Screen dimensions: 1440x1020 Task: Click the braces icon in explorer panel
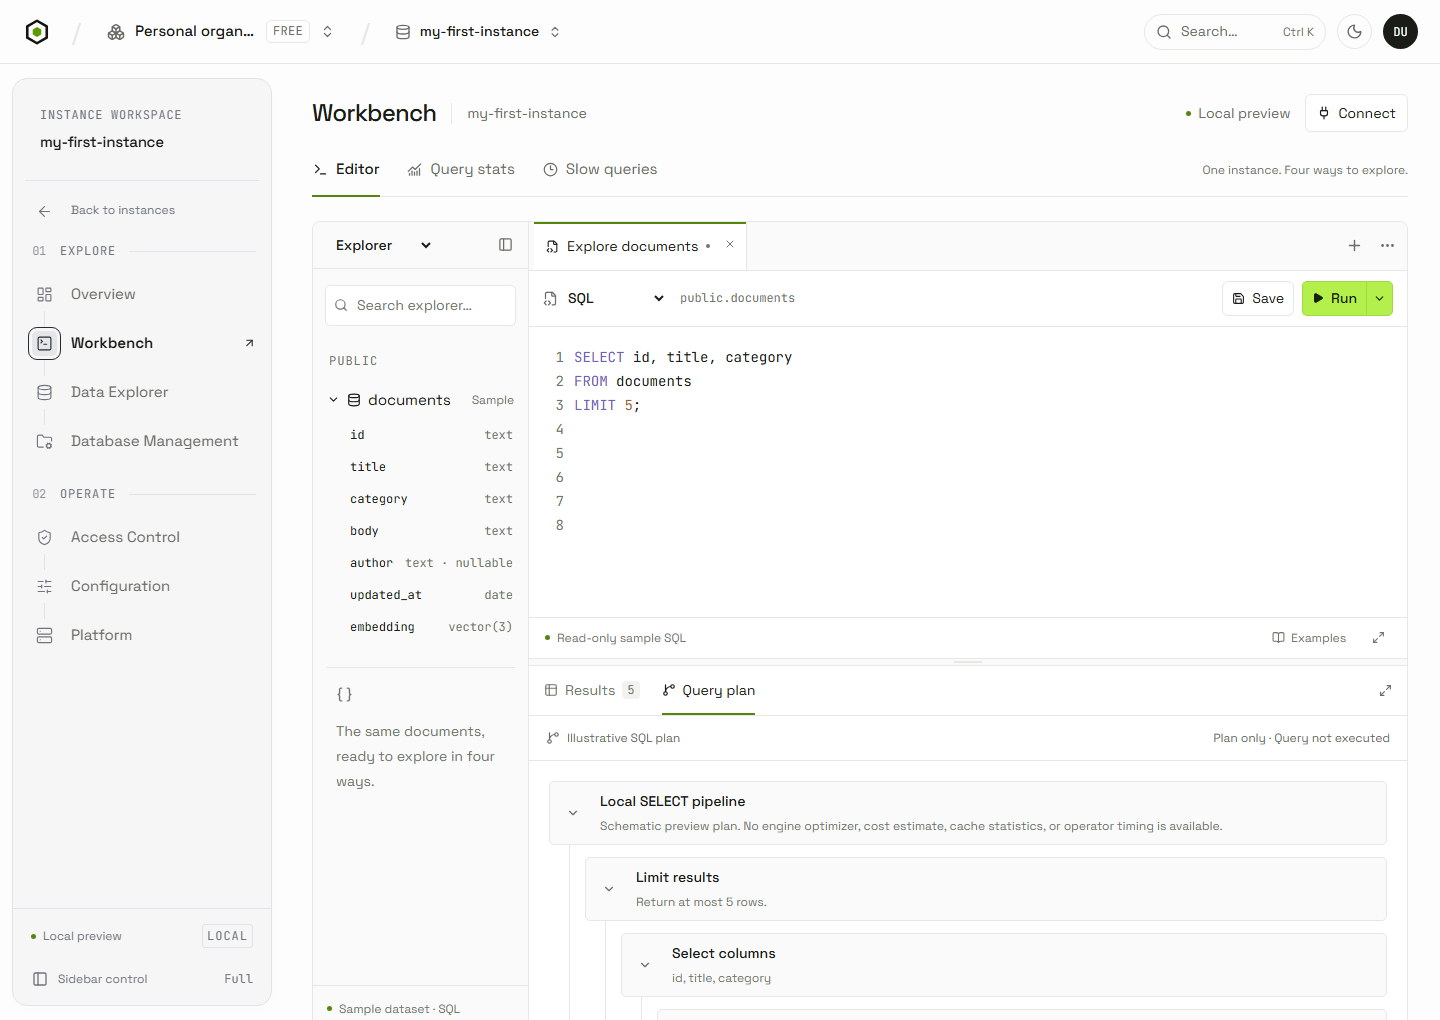pos(344,694)
